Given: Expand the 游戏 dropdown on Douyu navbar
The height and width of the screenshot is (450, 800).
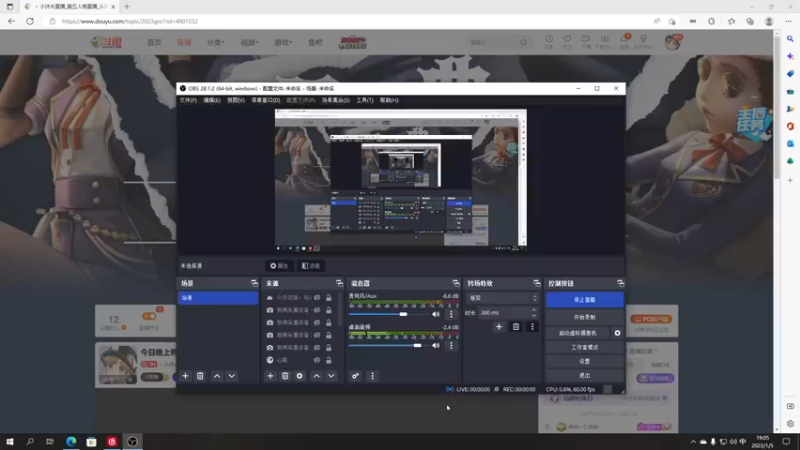Looking at the screenshot, I should click(283, 42).
